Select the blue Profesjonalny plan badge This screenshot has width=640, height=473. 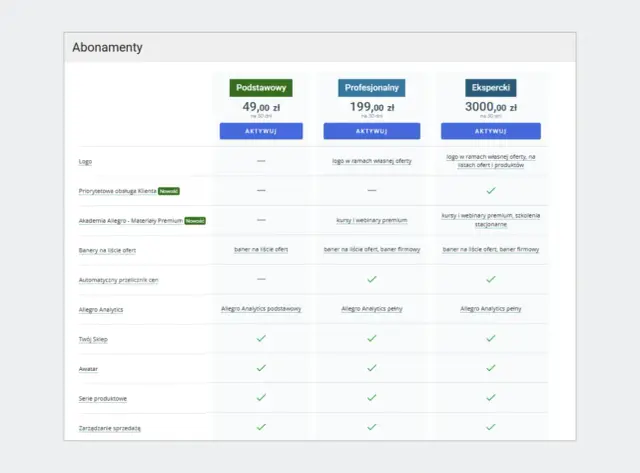(371, 88)
